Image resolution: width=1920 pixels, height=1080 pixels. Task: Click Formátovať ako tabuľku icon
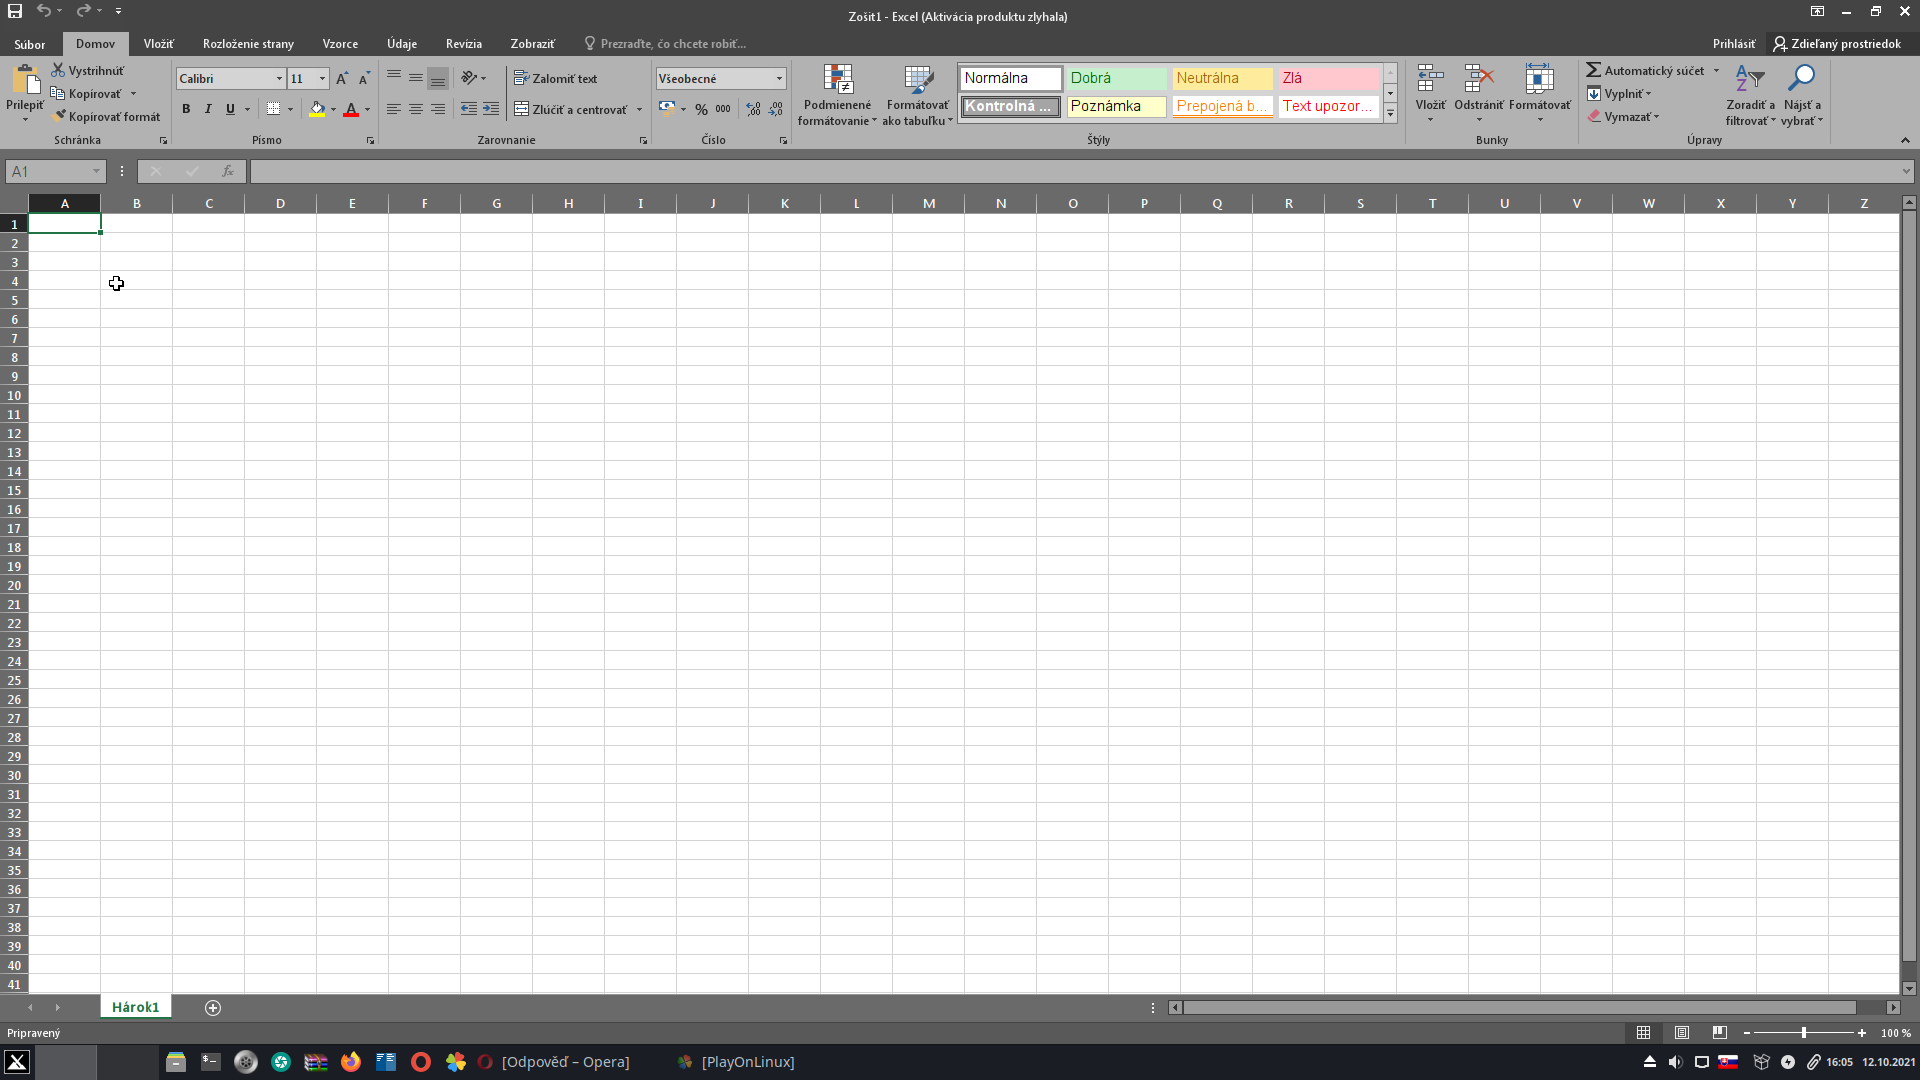click(x=917, y=79)
